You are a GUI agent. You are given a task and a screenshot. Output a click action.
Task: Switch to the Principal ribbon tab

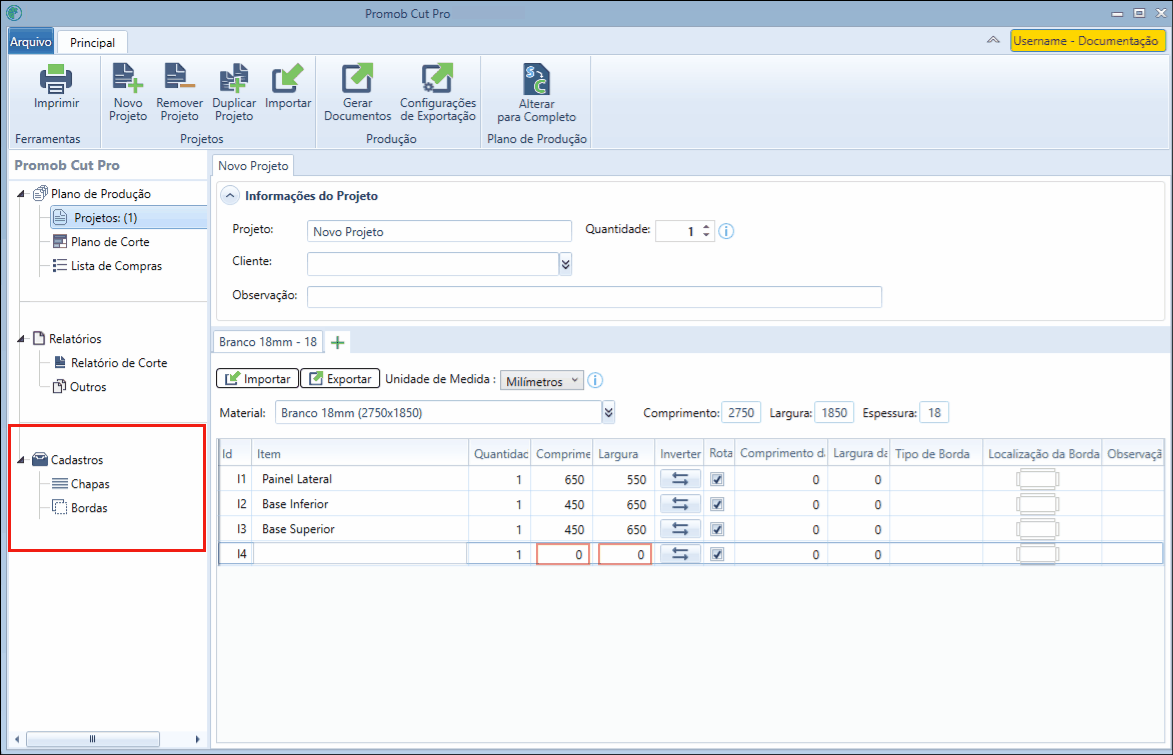92,42
